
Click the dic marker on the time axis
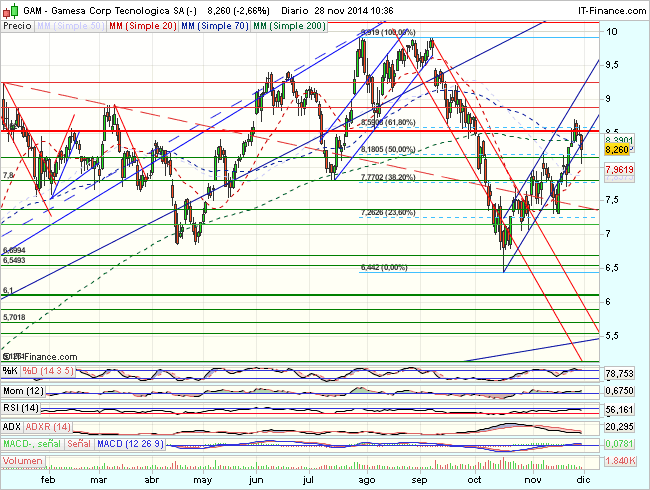coord(584,480)
